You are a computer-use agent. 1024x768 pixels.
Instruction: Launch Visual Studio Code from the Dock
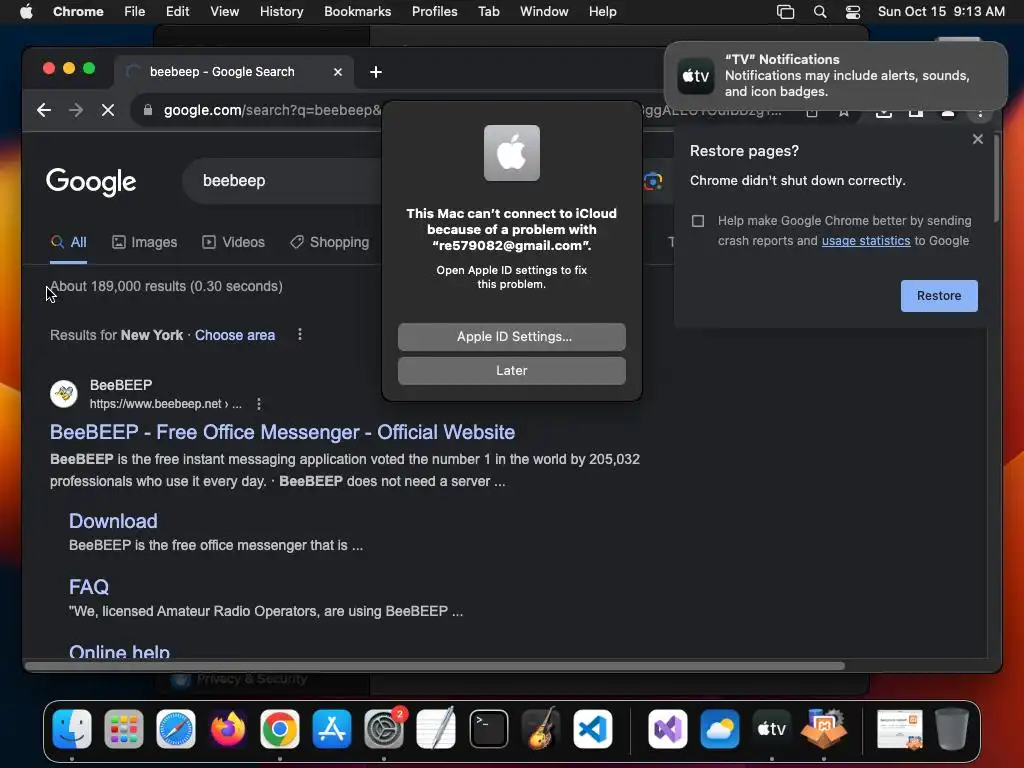click(592, 729)
